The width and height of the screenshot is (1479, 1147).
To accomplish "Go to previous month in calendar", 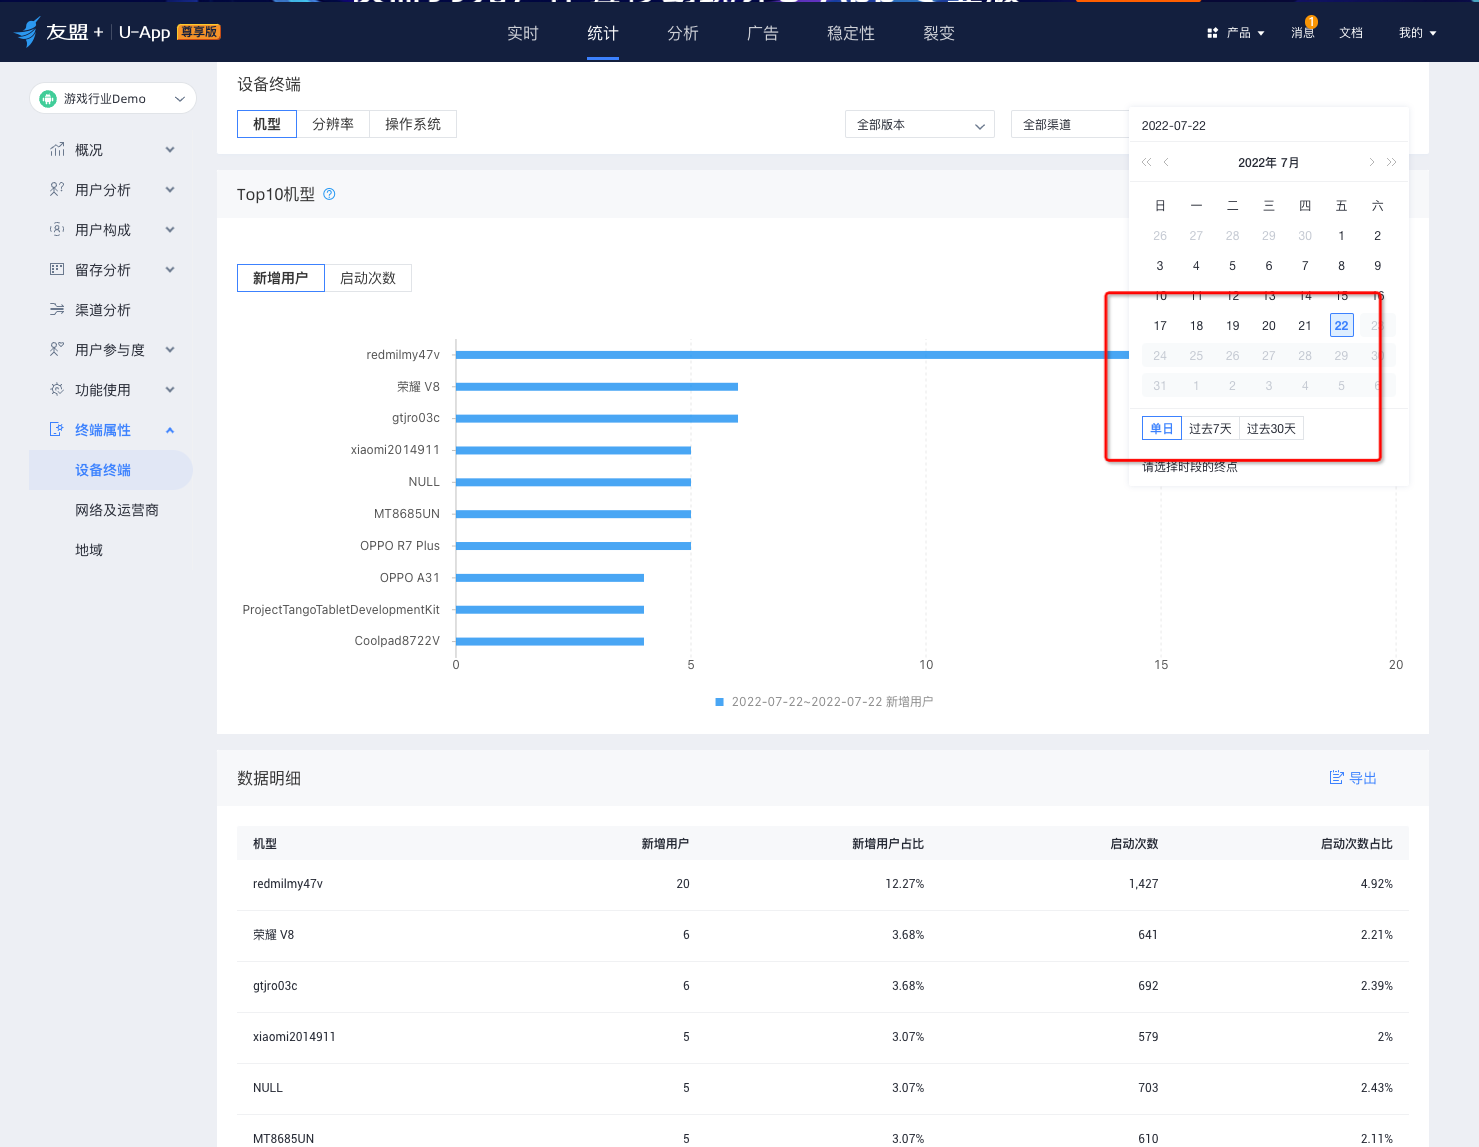I will point(1166,162).
